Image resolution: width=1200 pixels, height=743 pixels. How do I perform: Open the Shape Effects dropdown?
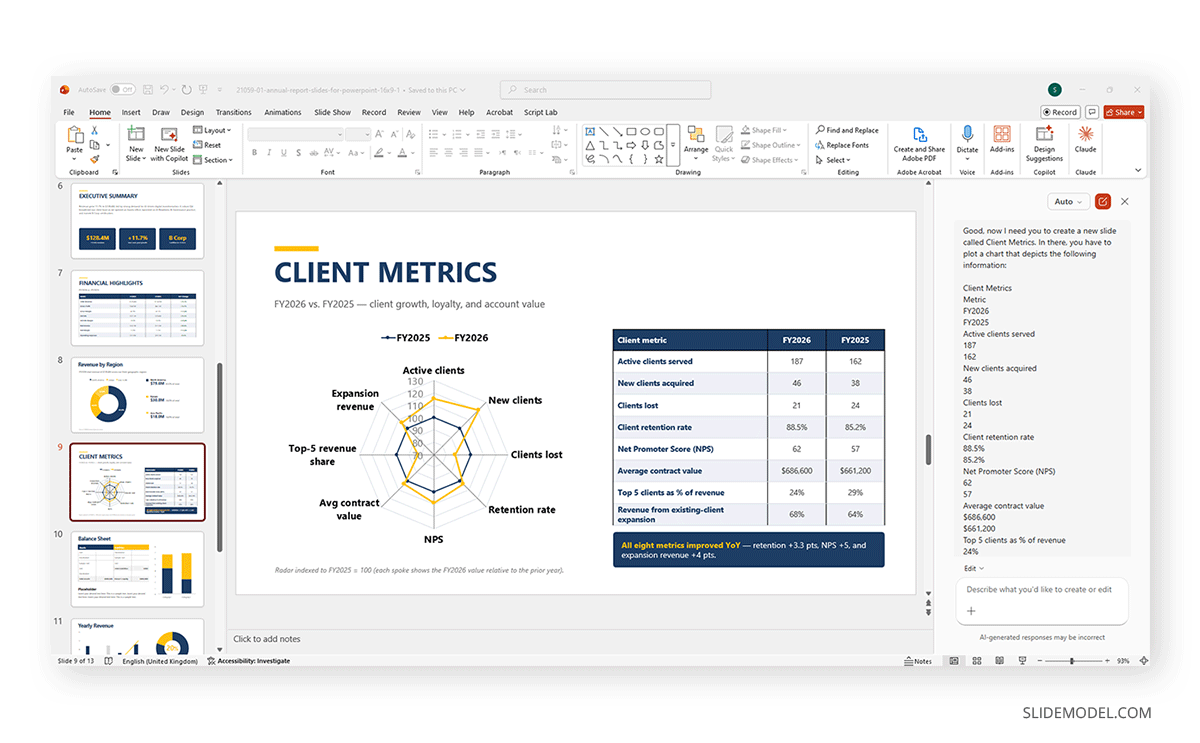click(x=769, y=160)
